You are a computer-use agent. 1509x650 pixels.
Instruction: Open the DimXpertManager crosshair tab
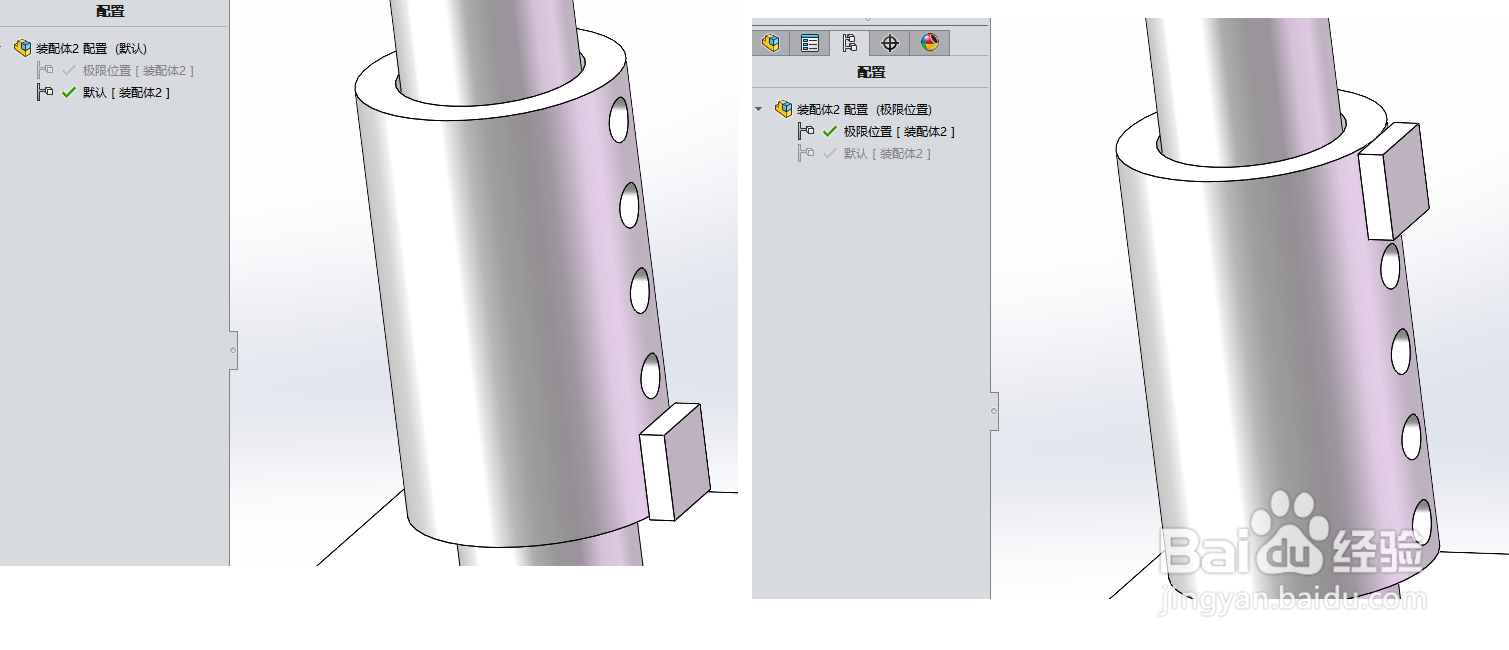(890, 43)
